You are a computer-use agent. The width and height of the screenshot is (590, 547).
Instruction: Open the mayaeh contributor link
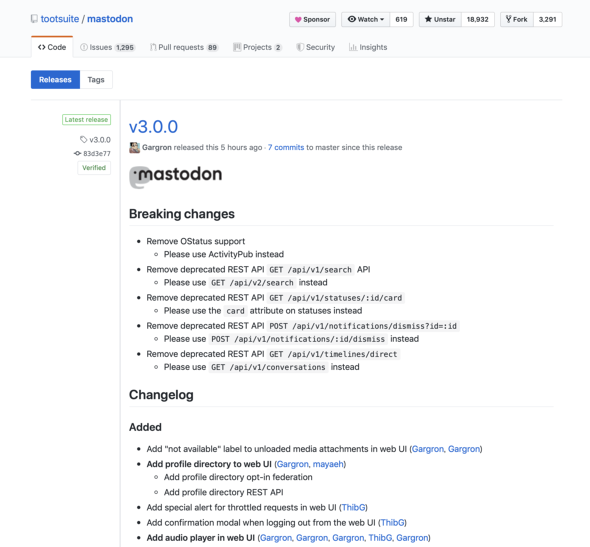pyautogui.click(x=328, y=464)
